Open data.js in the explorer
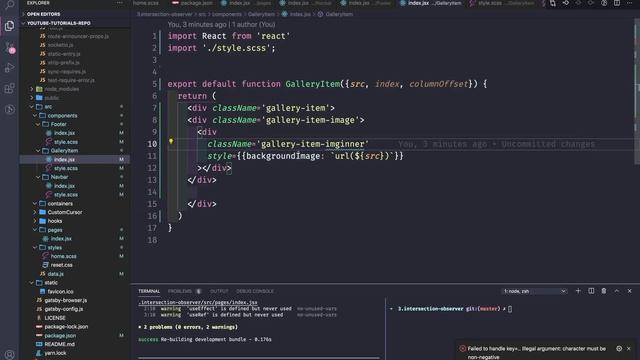640x360 pixels. click(x=56, y=274)
